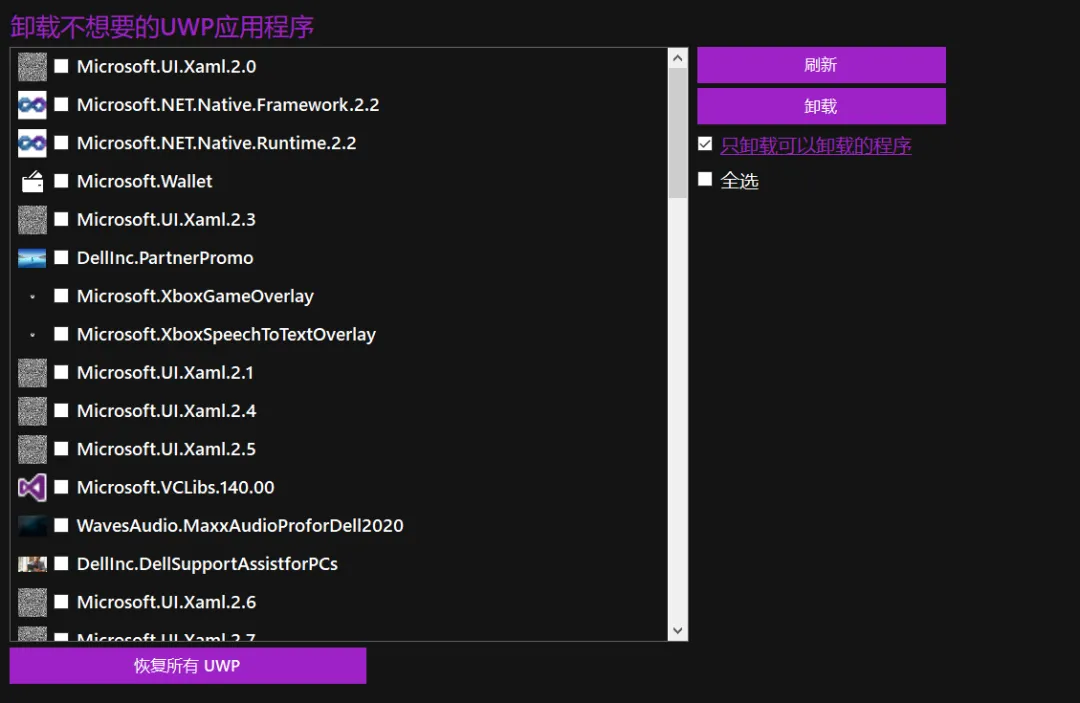Click the Microsoft.UI.Xaml.2.5 icon
Image resolution: width=1080 pixels, height=703 pixels.
[x=32, y=450]
